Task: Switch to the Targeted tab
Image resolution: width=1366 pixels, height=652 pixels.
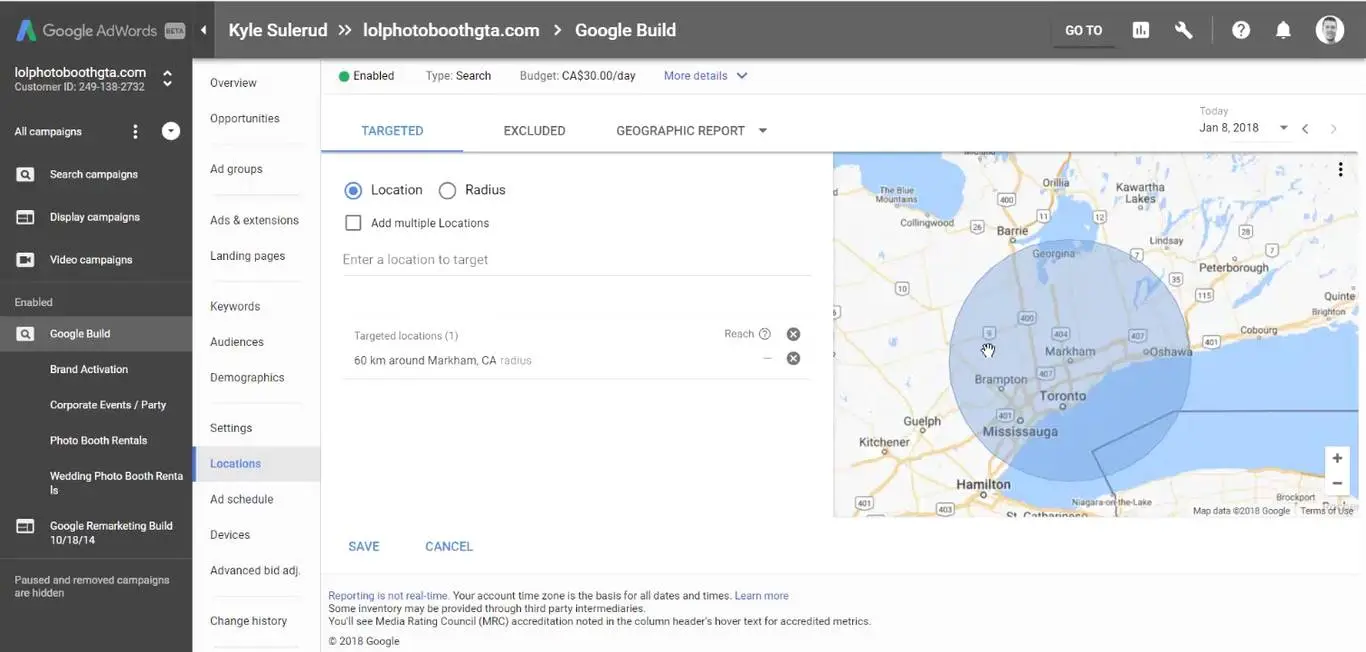Action: point(392,131)
